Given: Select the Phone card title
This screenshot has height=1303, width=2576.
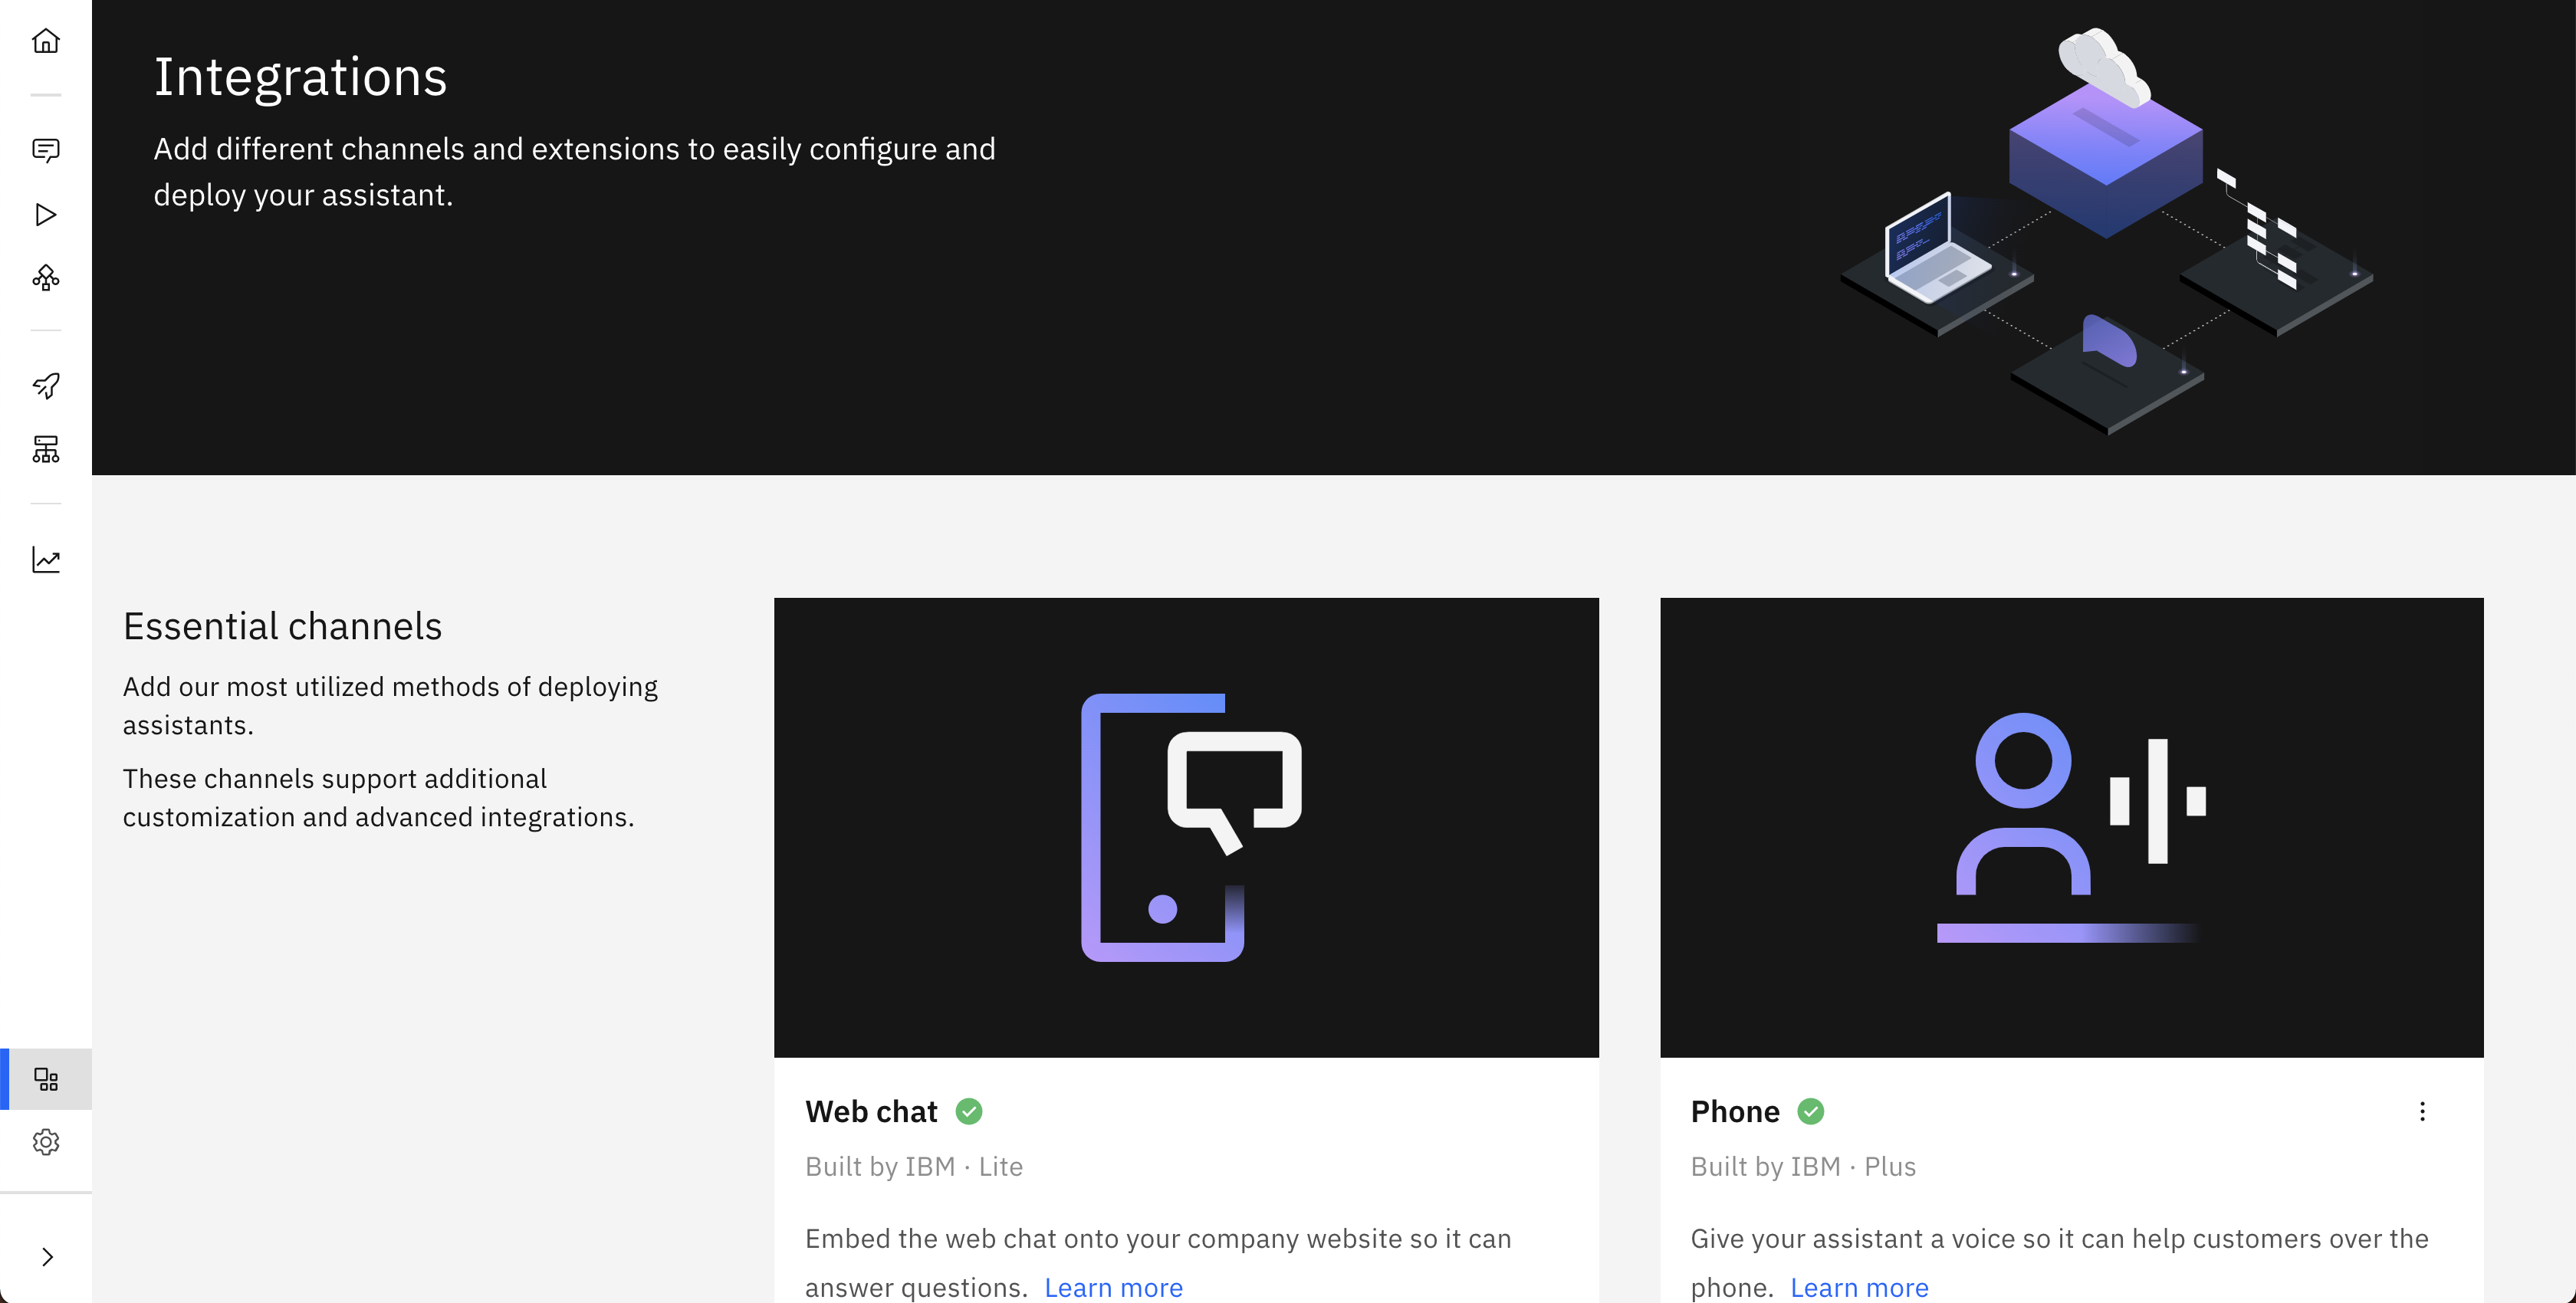Looking at the screenshot, I should click(1734, 1111).
